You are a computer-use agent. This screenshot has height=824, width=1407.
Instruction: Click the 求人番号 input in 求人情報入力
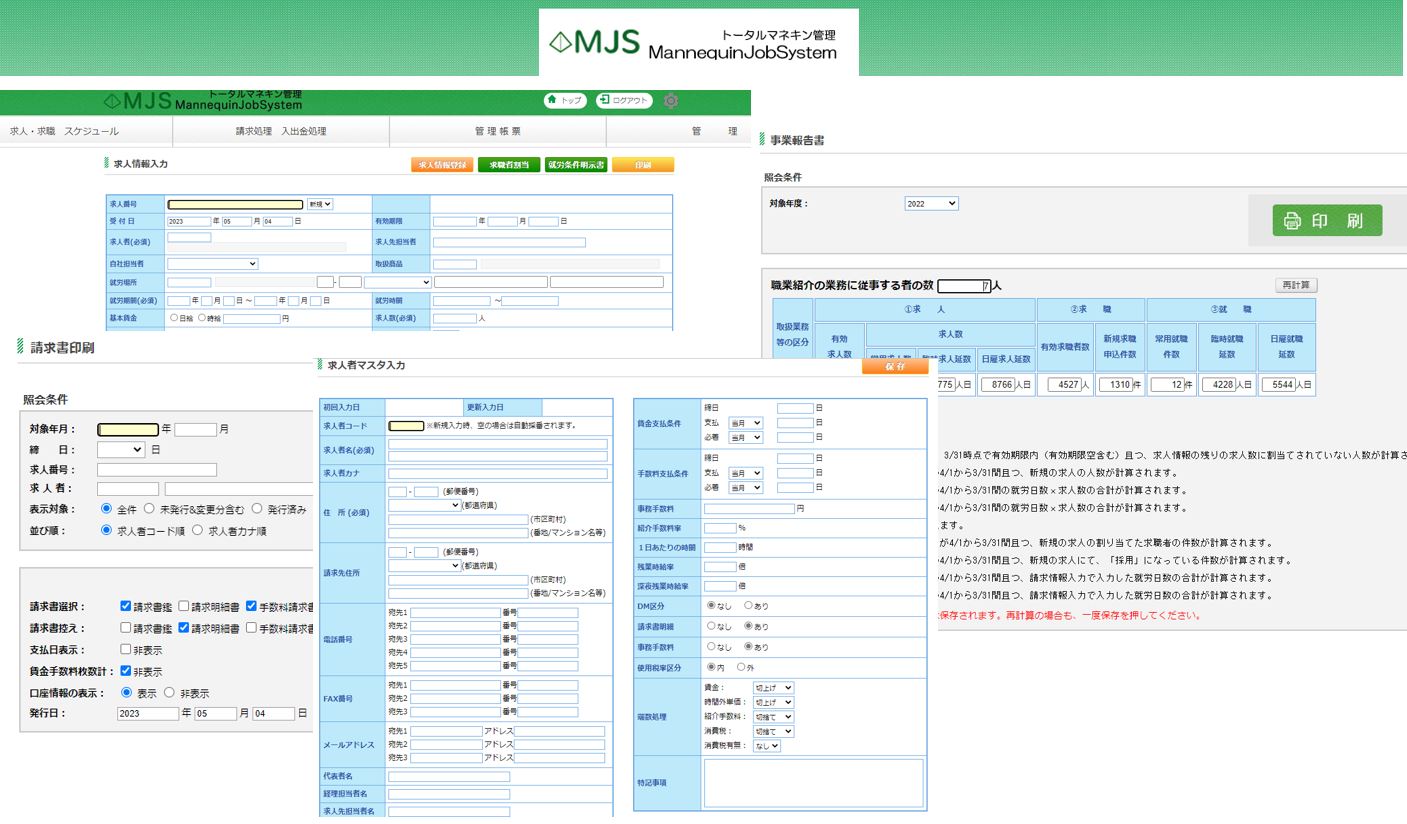coord(235,204)
